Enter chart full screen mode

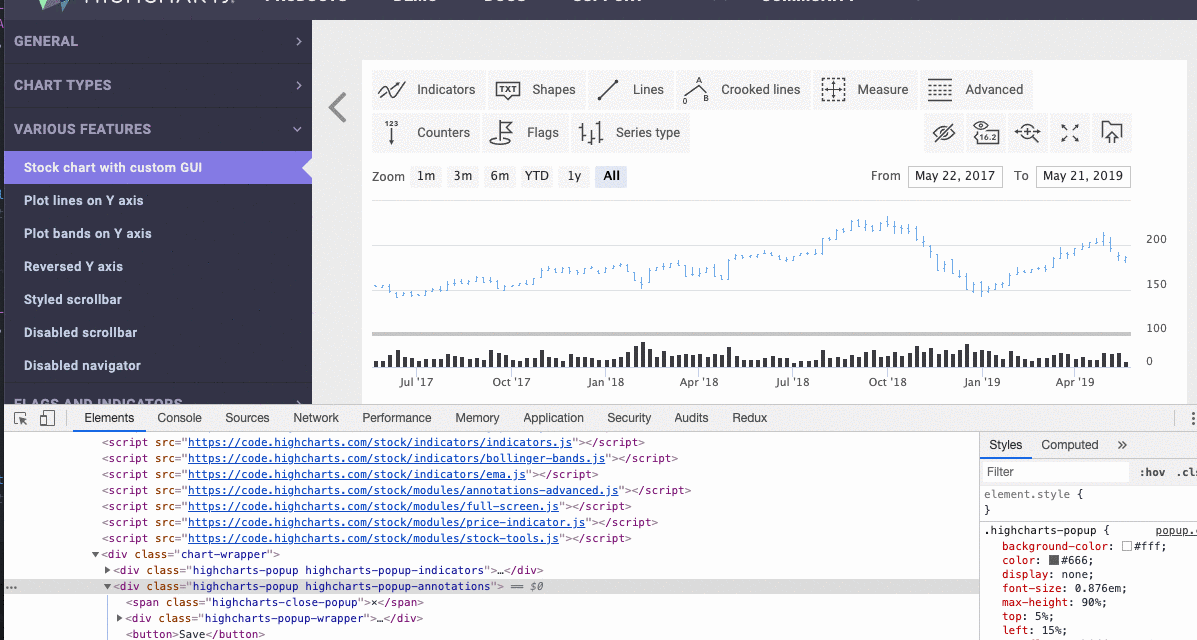click(1069, 132)
